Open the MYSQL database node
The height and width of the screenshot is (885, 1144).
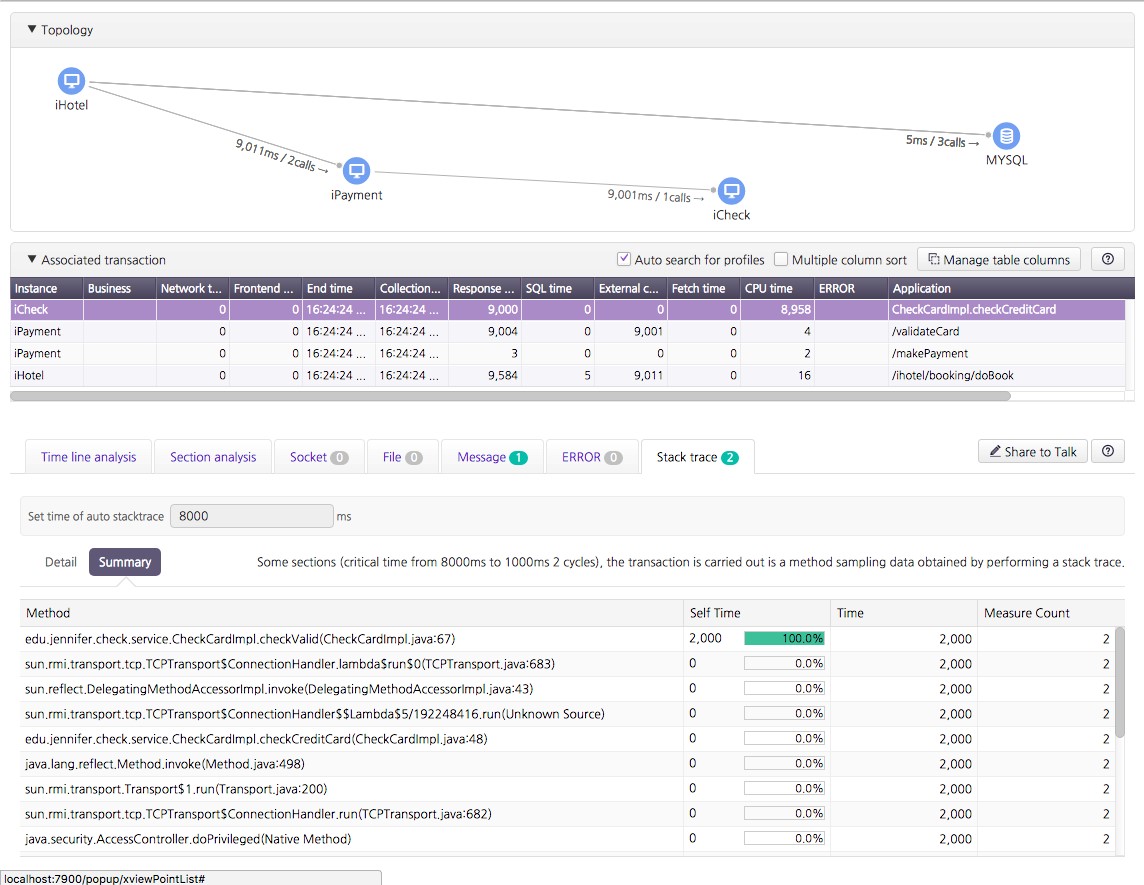(1006, 136)
